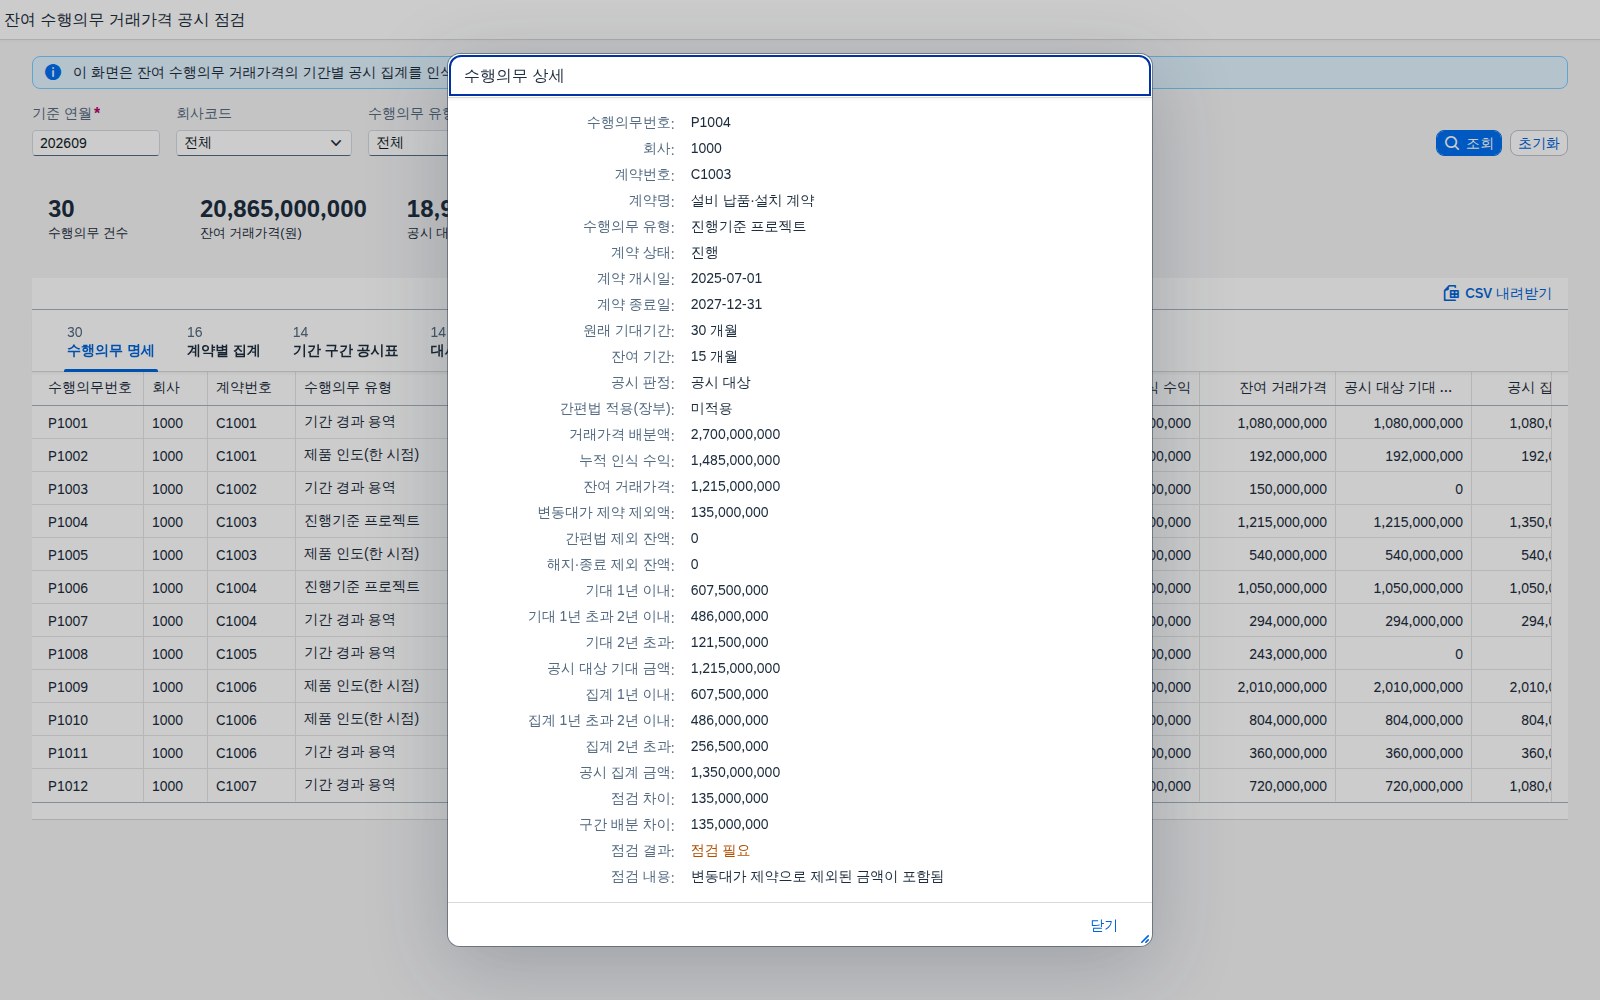Click the 계약명 value 설비 납품·설치 계약

(x=752, y=200)
